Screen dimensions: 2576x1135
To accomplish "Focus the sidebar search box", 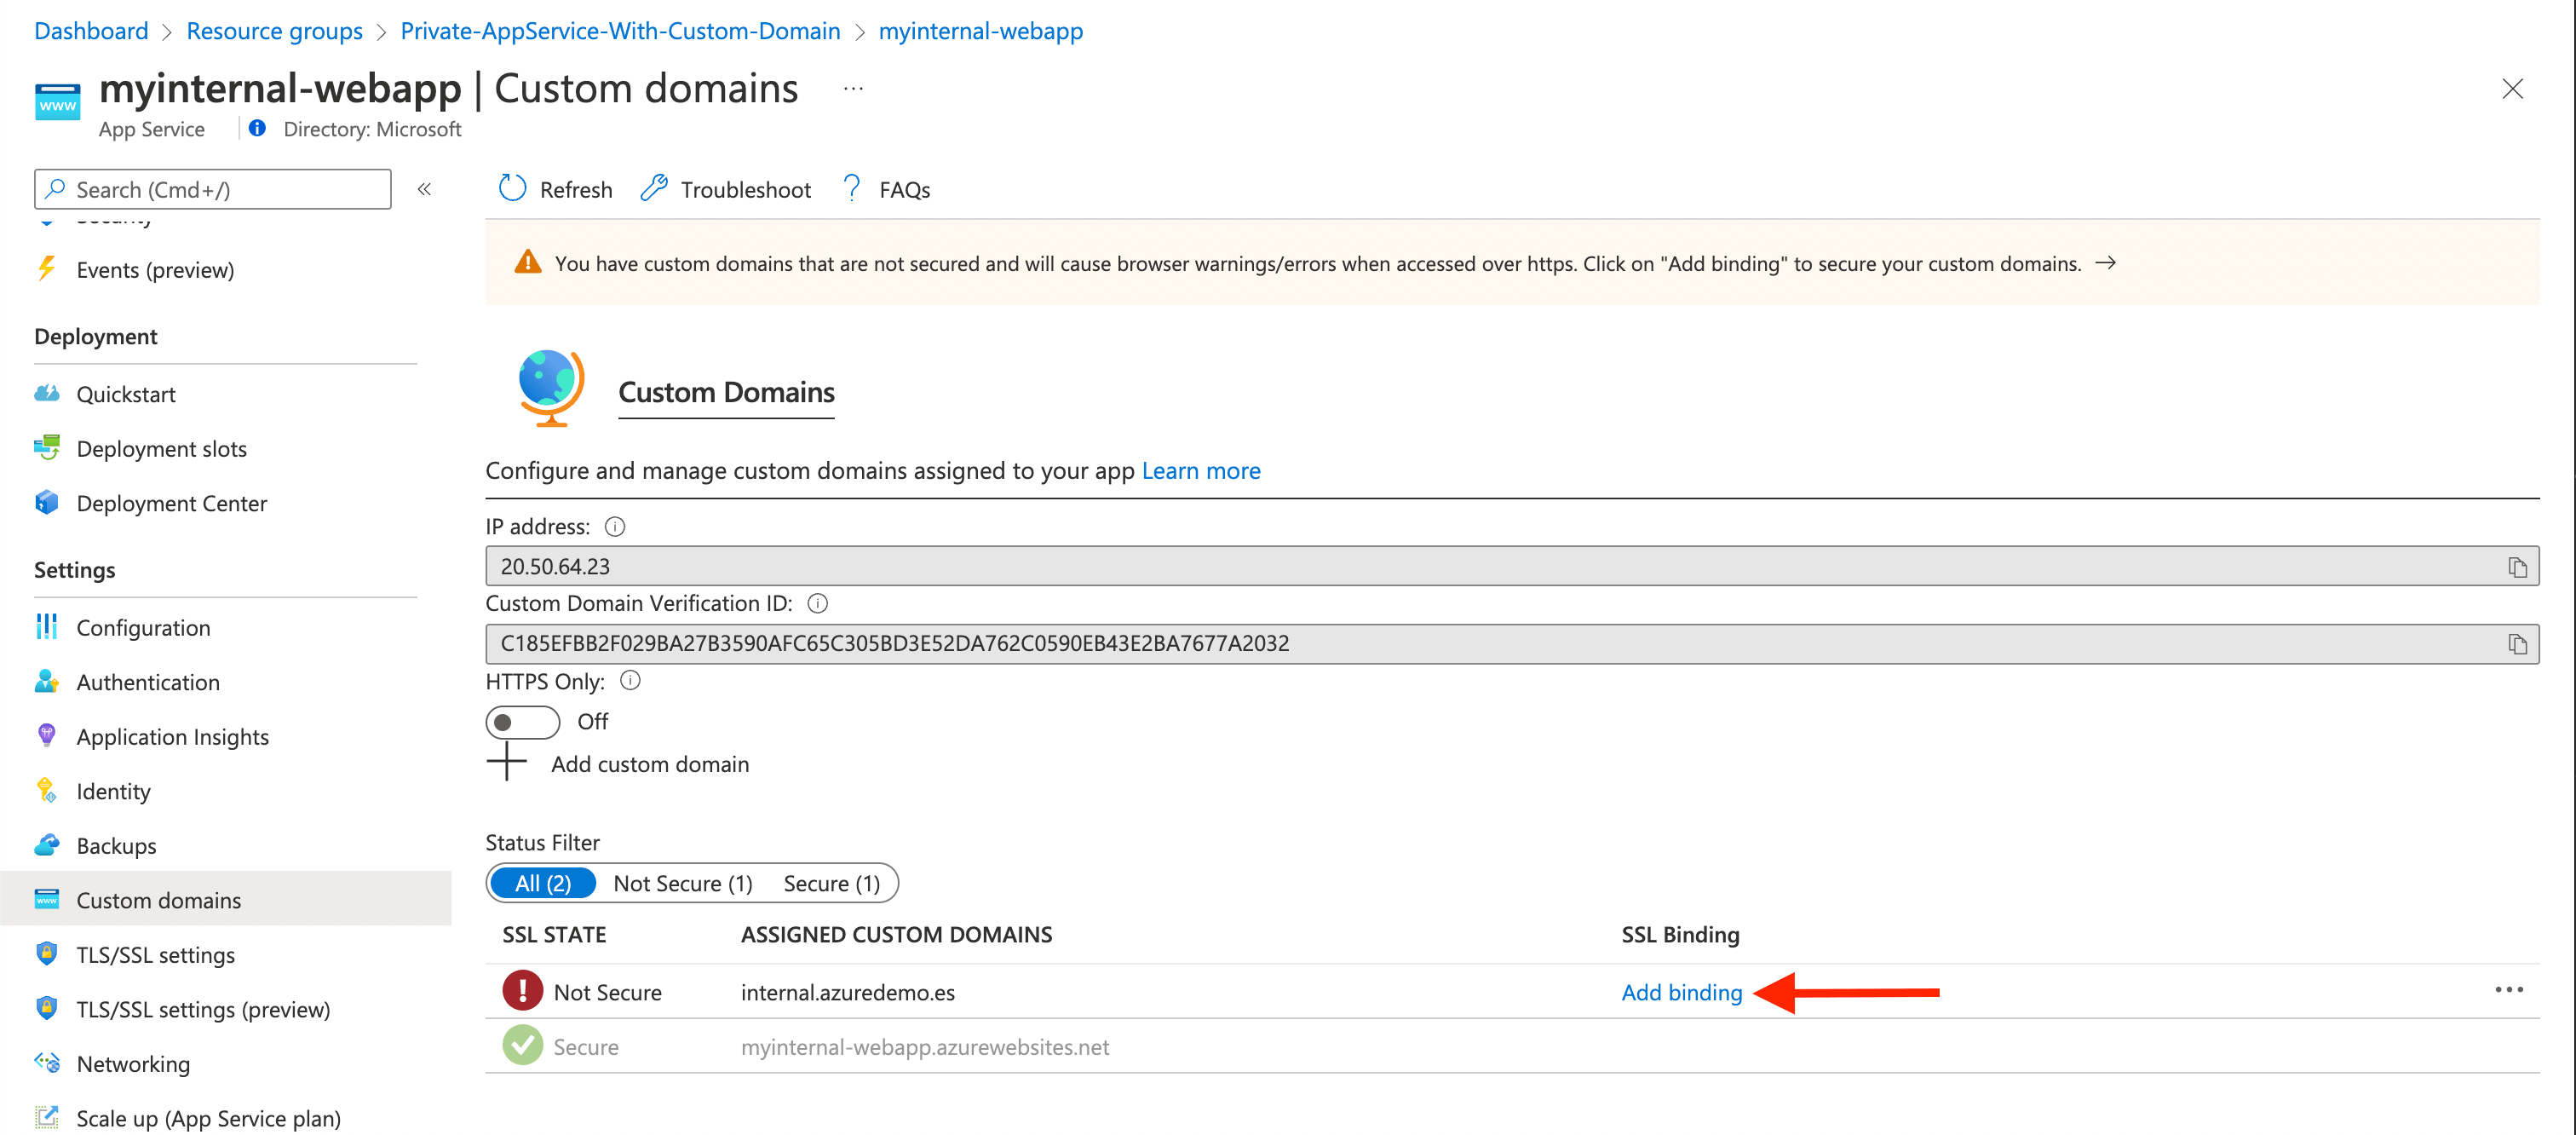I will [212, 189].
